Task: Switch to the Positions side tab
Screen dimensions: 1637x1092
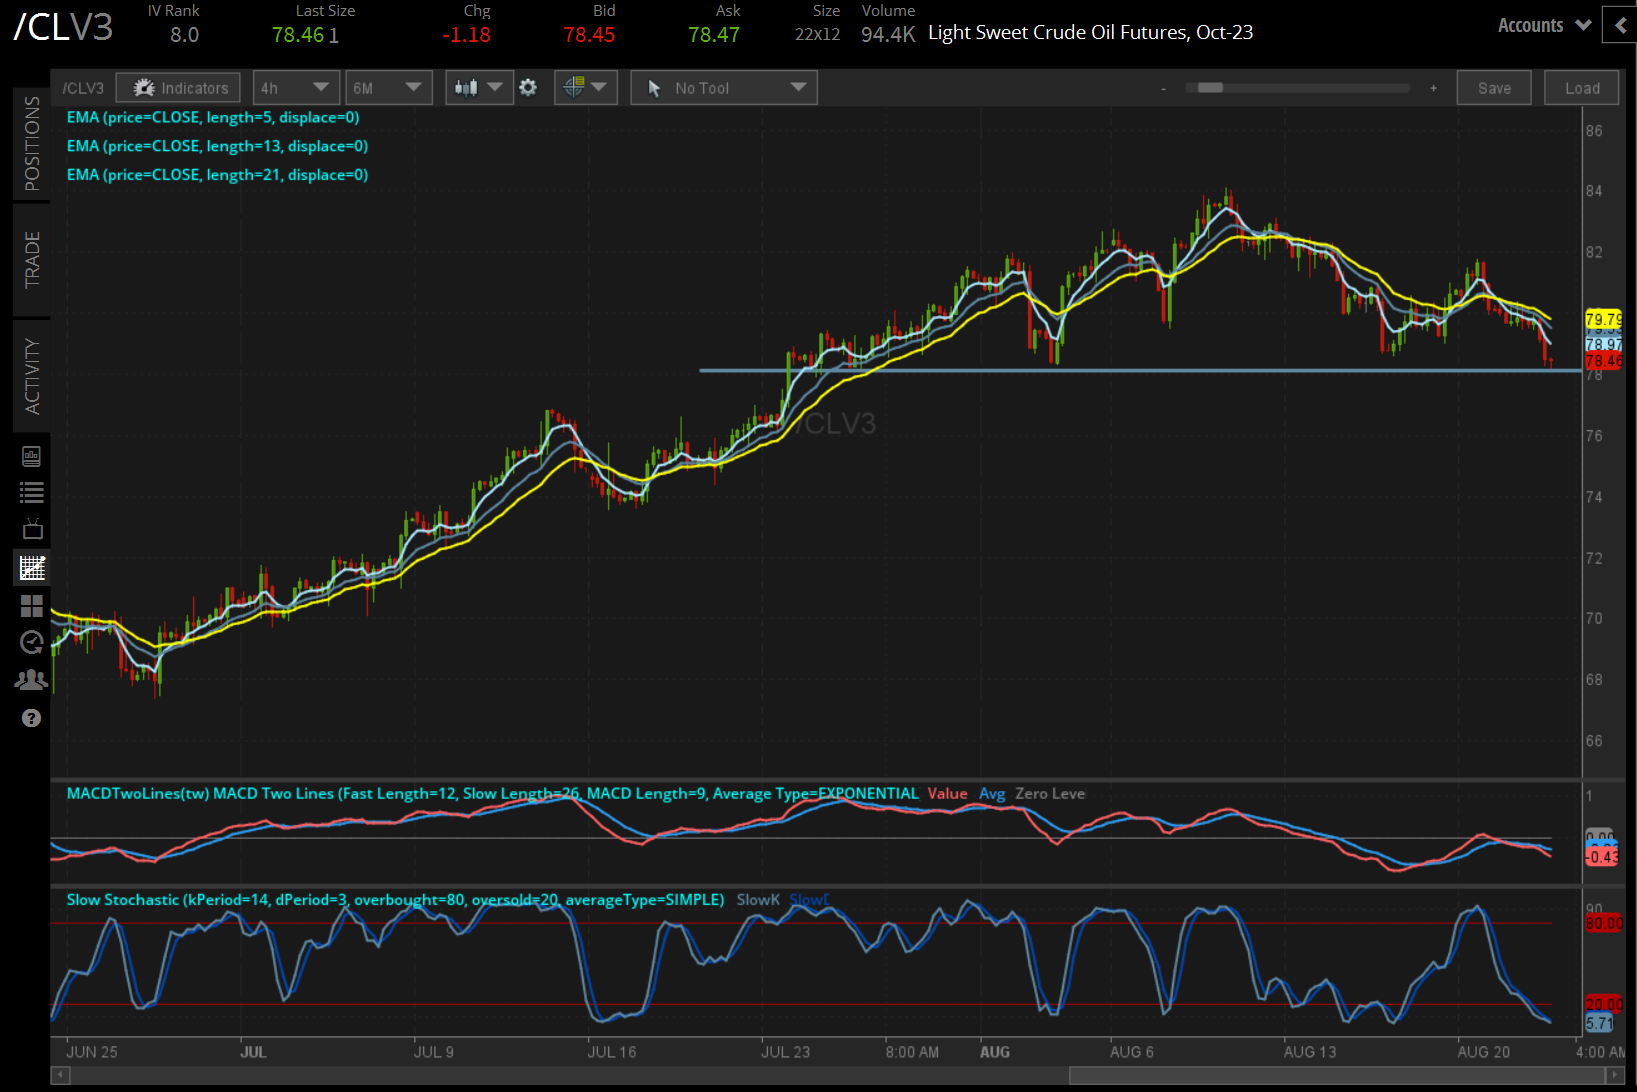Action: [32, 143]
